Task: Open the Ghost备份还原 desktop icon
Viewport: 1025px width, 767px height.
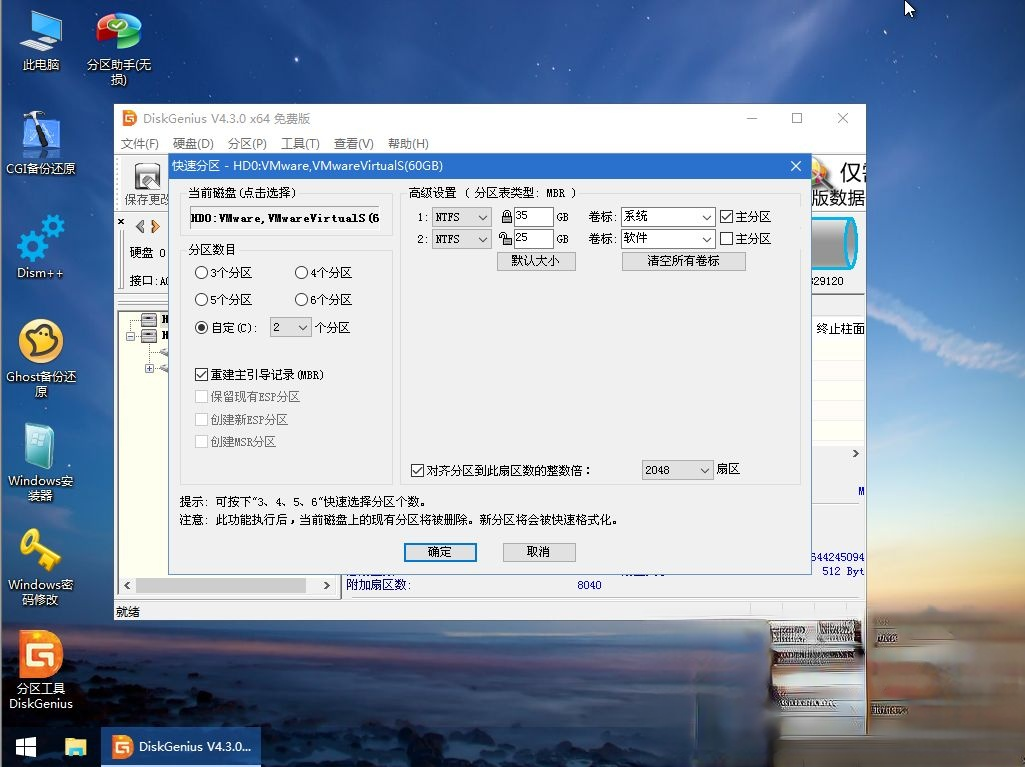Action: [41, 358]
